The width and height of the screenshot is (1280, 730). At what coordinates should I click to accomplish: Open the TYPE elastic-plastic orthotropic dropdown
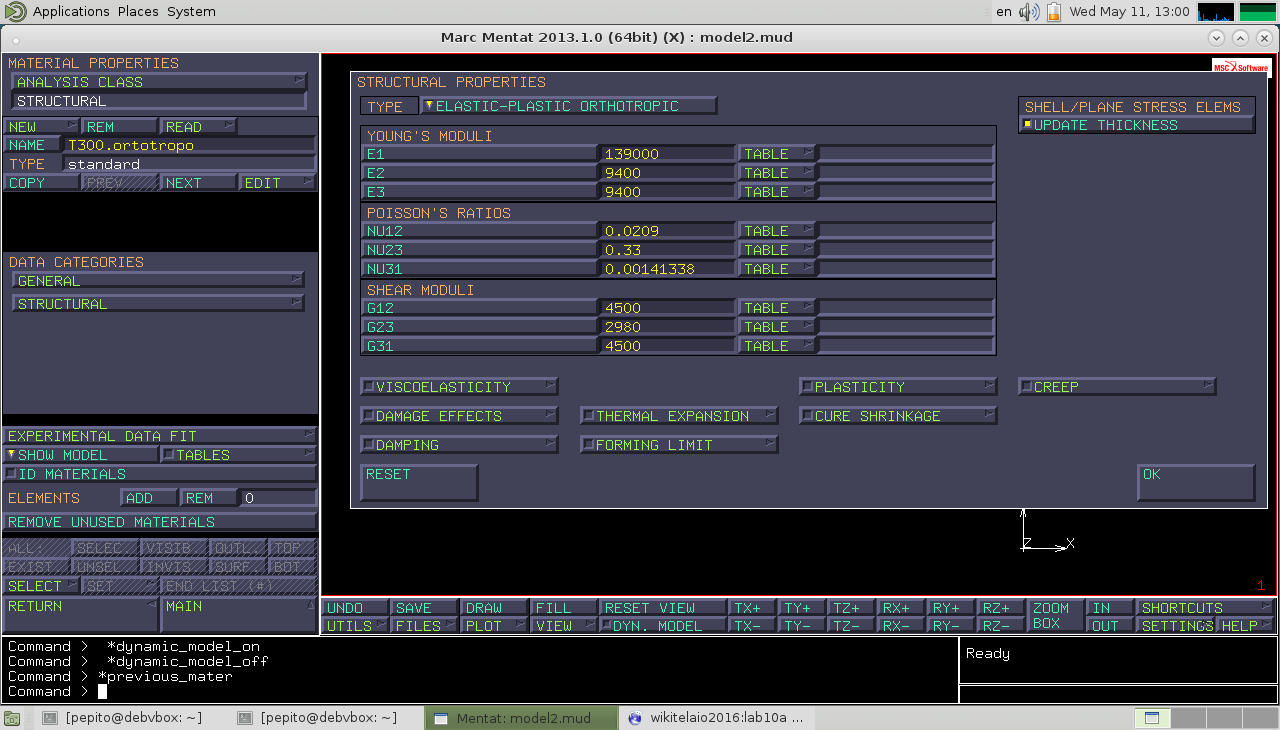(x=568, y=106)
